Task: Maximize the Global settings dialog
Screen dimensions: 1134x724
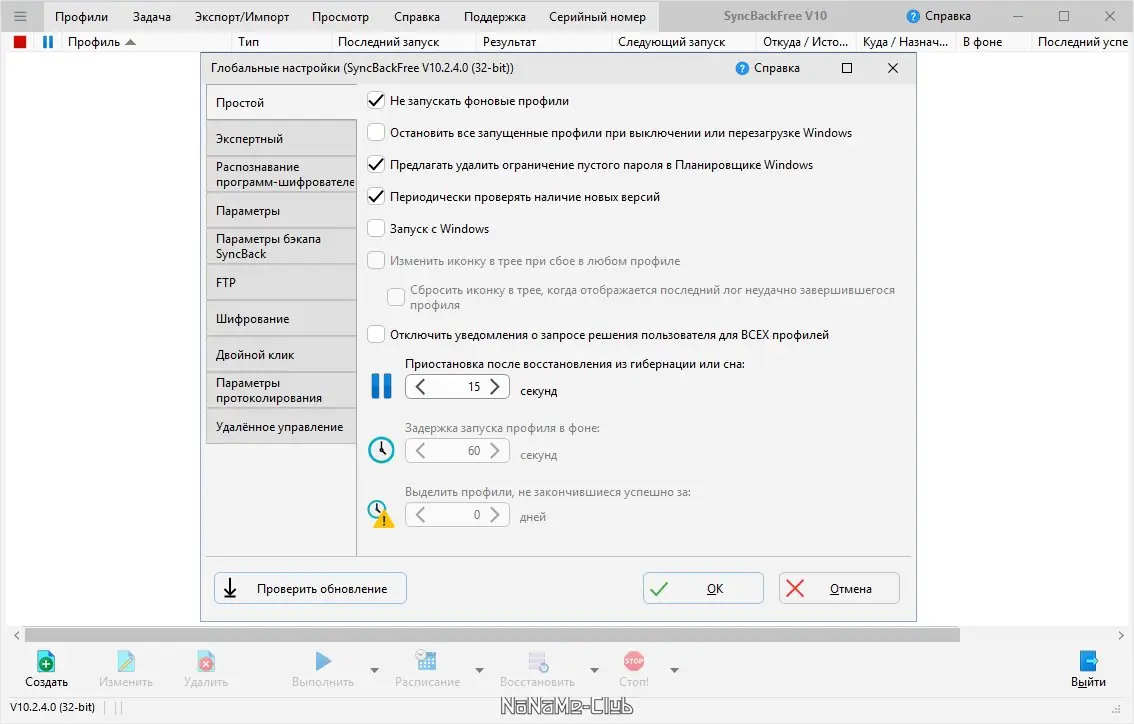Action: pos(847,68)
